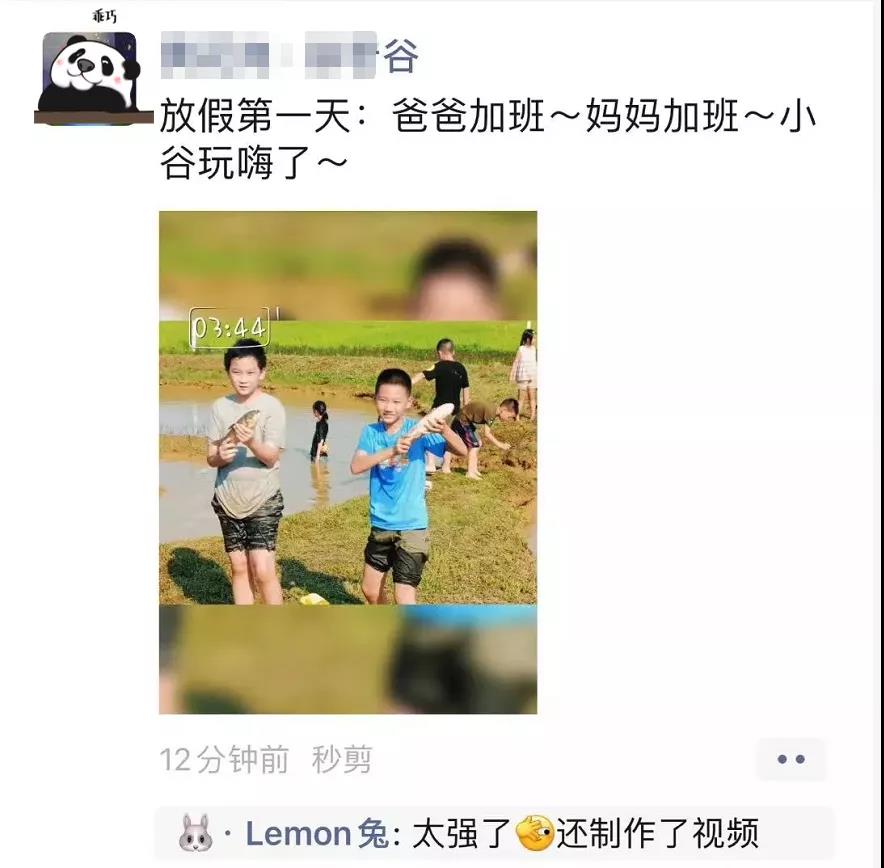Click the blurred bottom band of the video

pos(348,659)
